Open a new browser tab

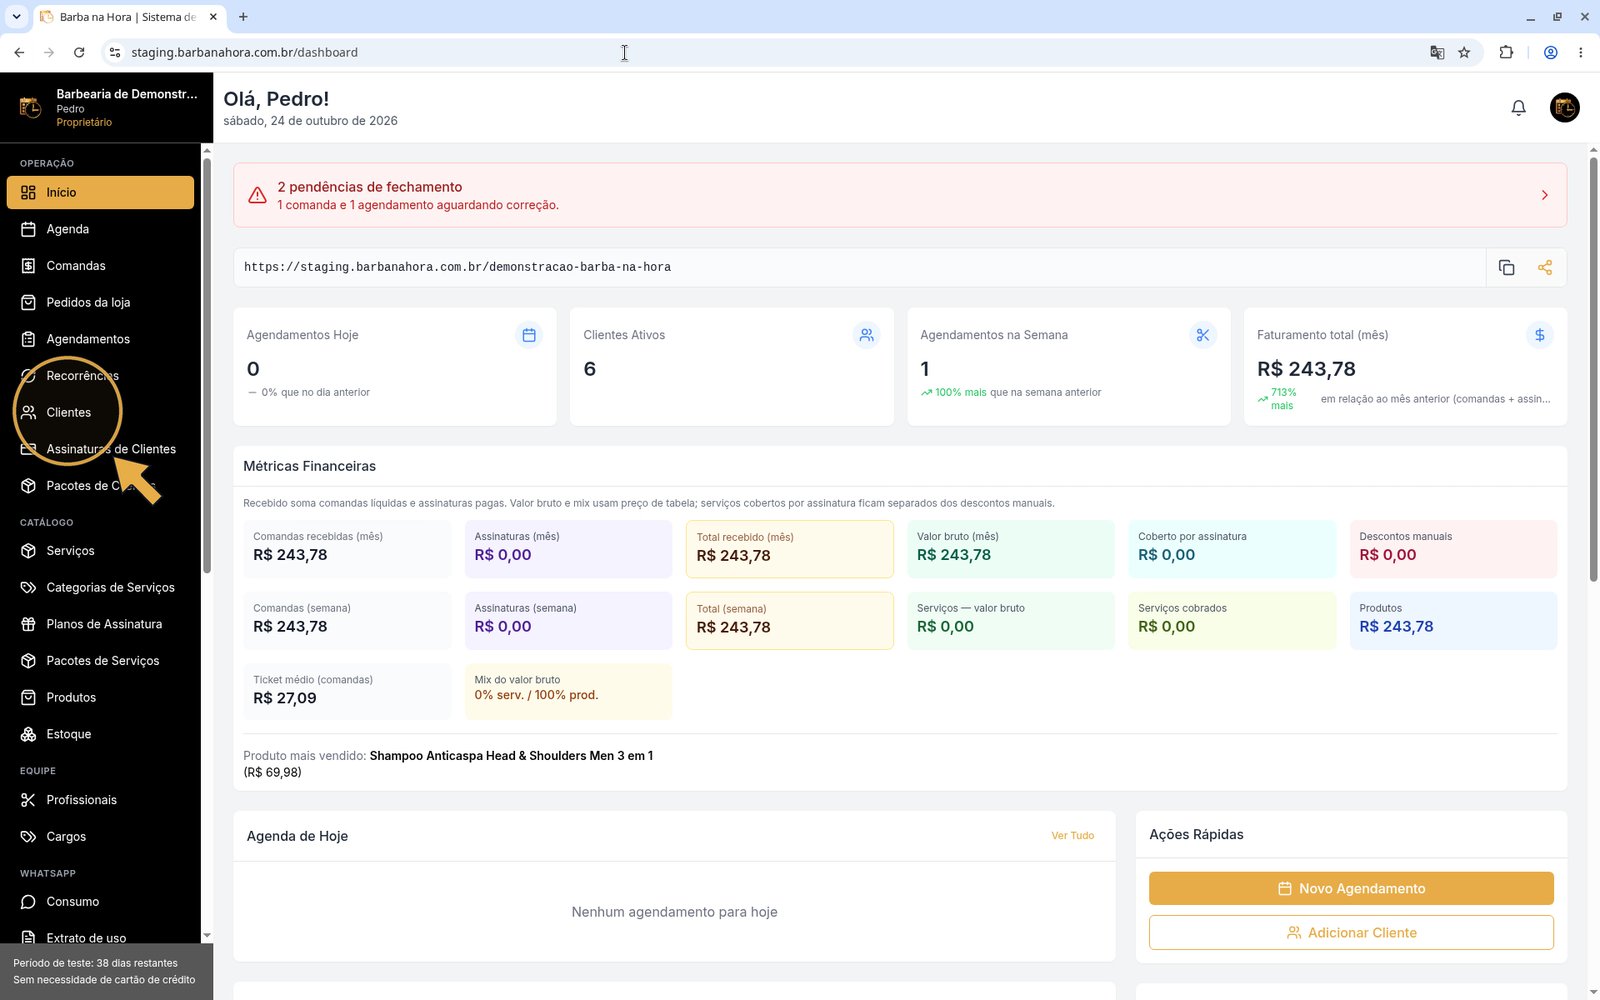(243, 17)
